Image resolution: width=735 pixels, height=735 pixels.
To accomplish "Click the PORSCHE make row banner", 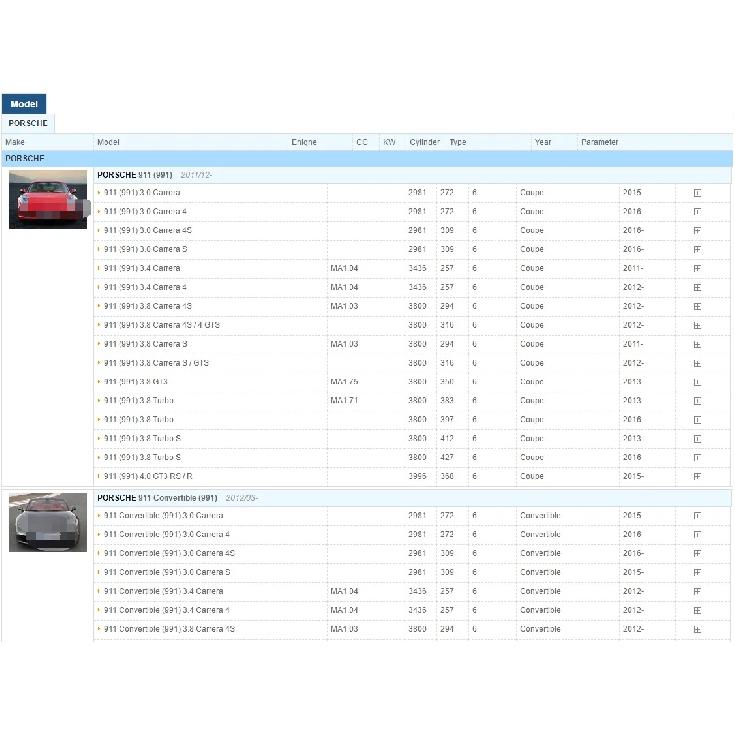I will click(367, 158).
